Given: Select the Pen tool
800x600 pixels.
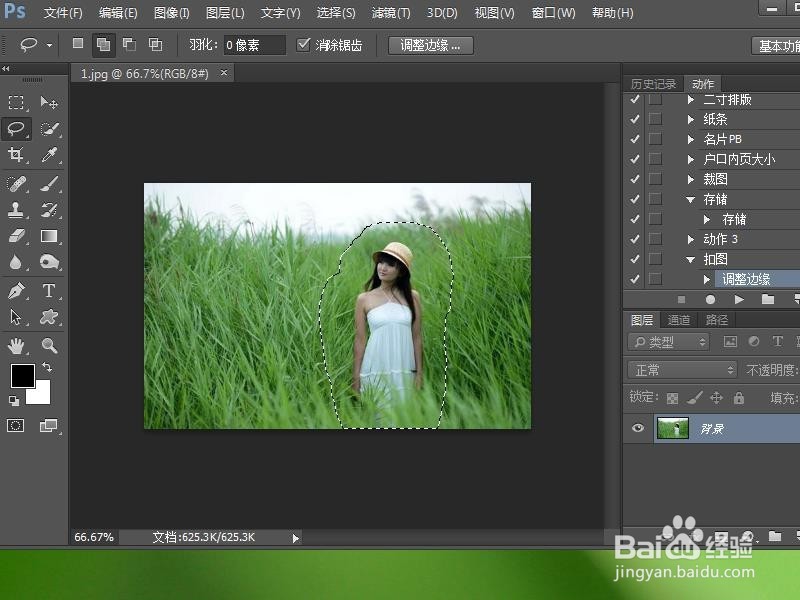Looking at the screenshot, I should pyautogui.click(x=16, y=291).
